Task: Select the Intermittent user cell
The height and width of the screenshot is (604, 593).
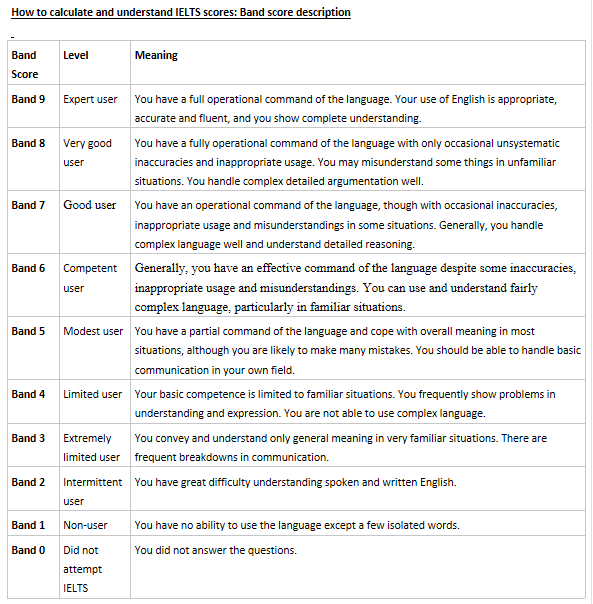Action: point(95,489)
